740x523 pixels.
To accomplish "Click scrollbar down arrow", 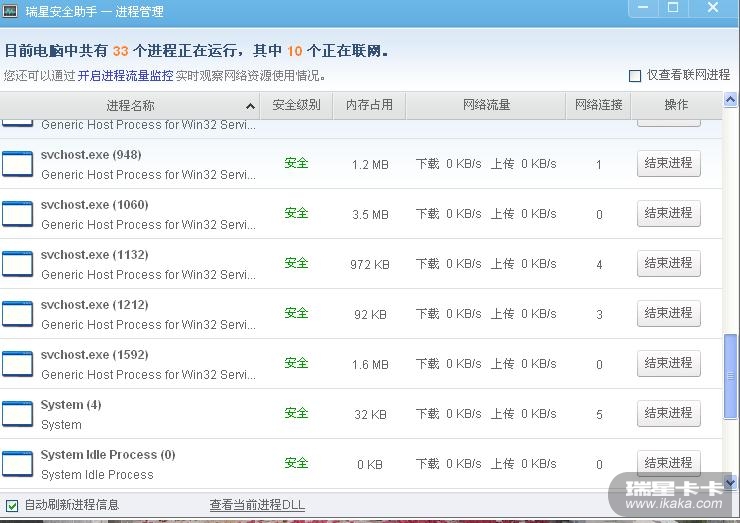I will [730, 482].
